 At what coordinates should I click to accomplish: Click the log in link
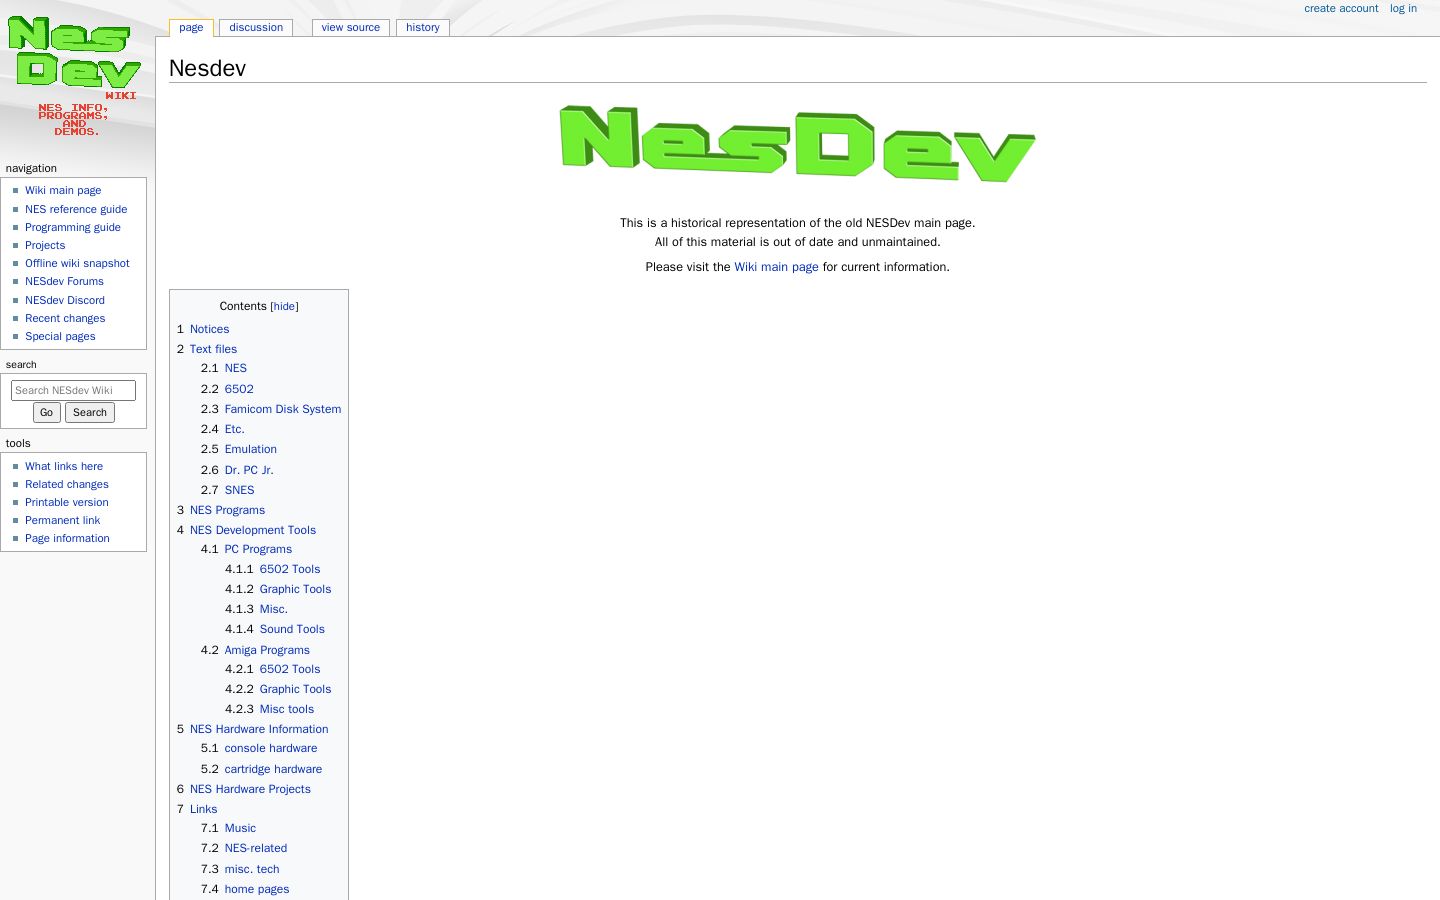(x=1403, y=8)
